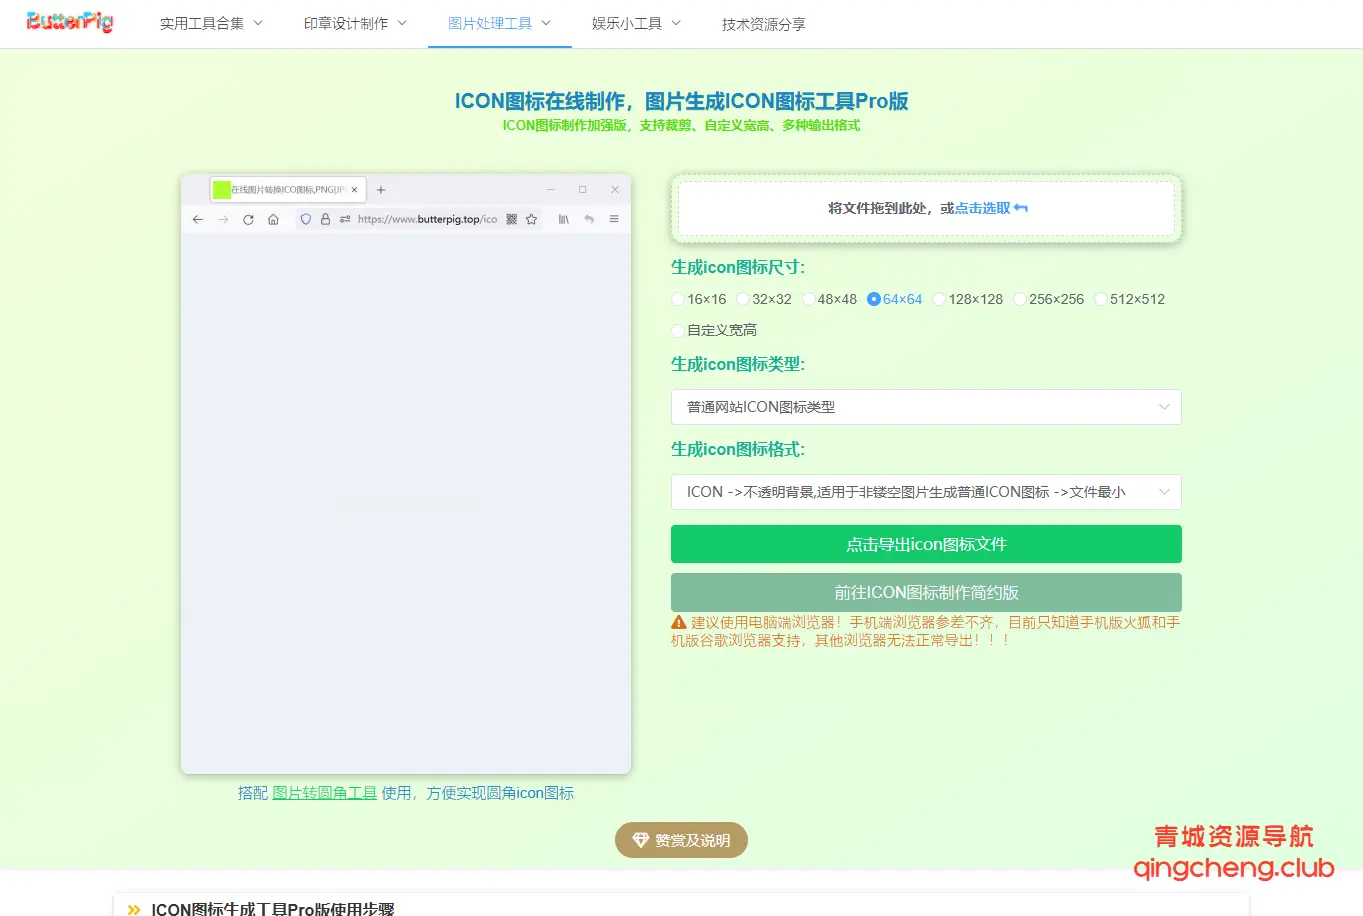Open the icon格式 dropdown

click(925, 492)
